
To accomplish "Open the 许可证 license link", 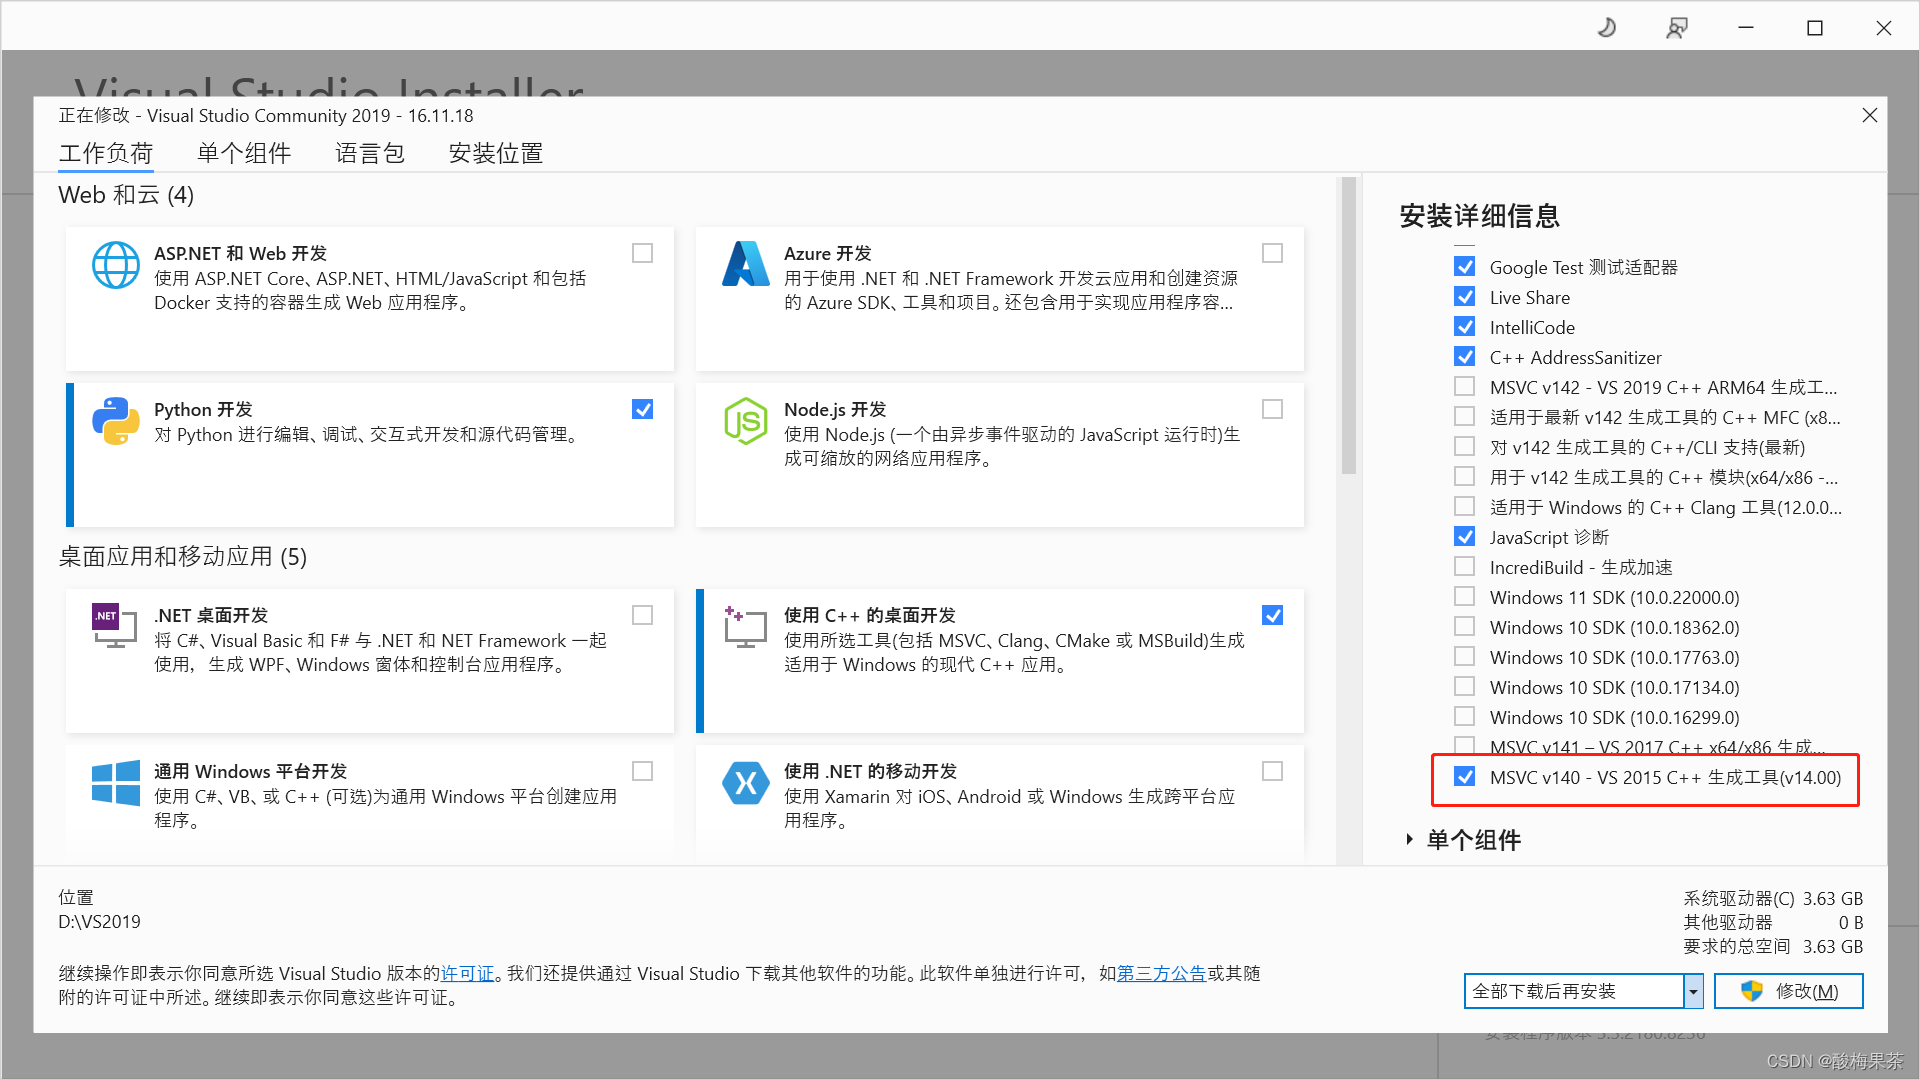I will 468,973.
